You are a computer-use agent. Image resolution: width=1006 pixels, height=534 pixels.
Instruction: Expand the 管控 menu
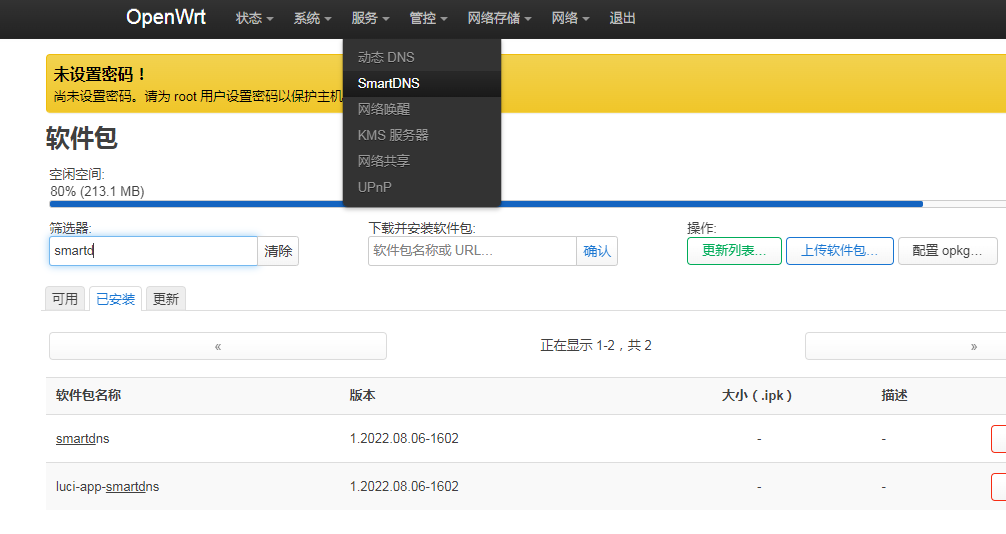coord(428,19)
